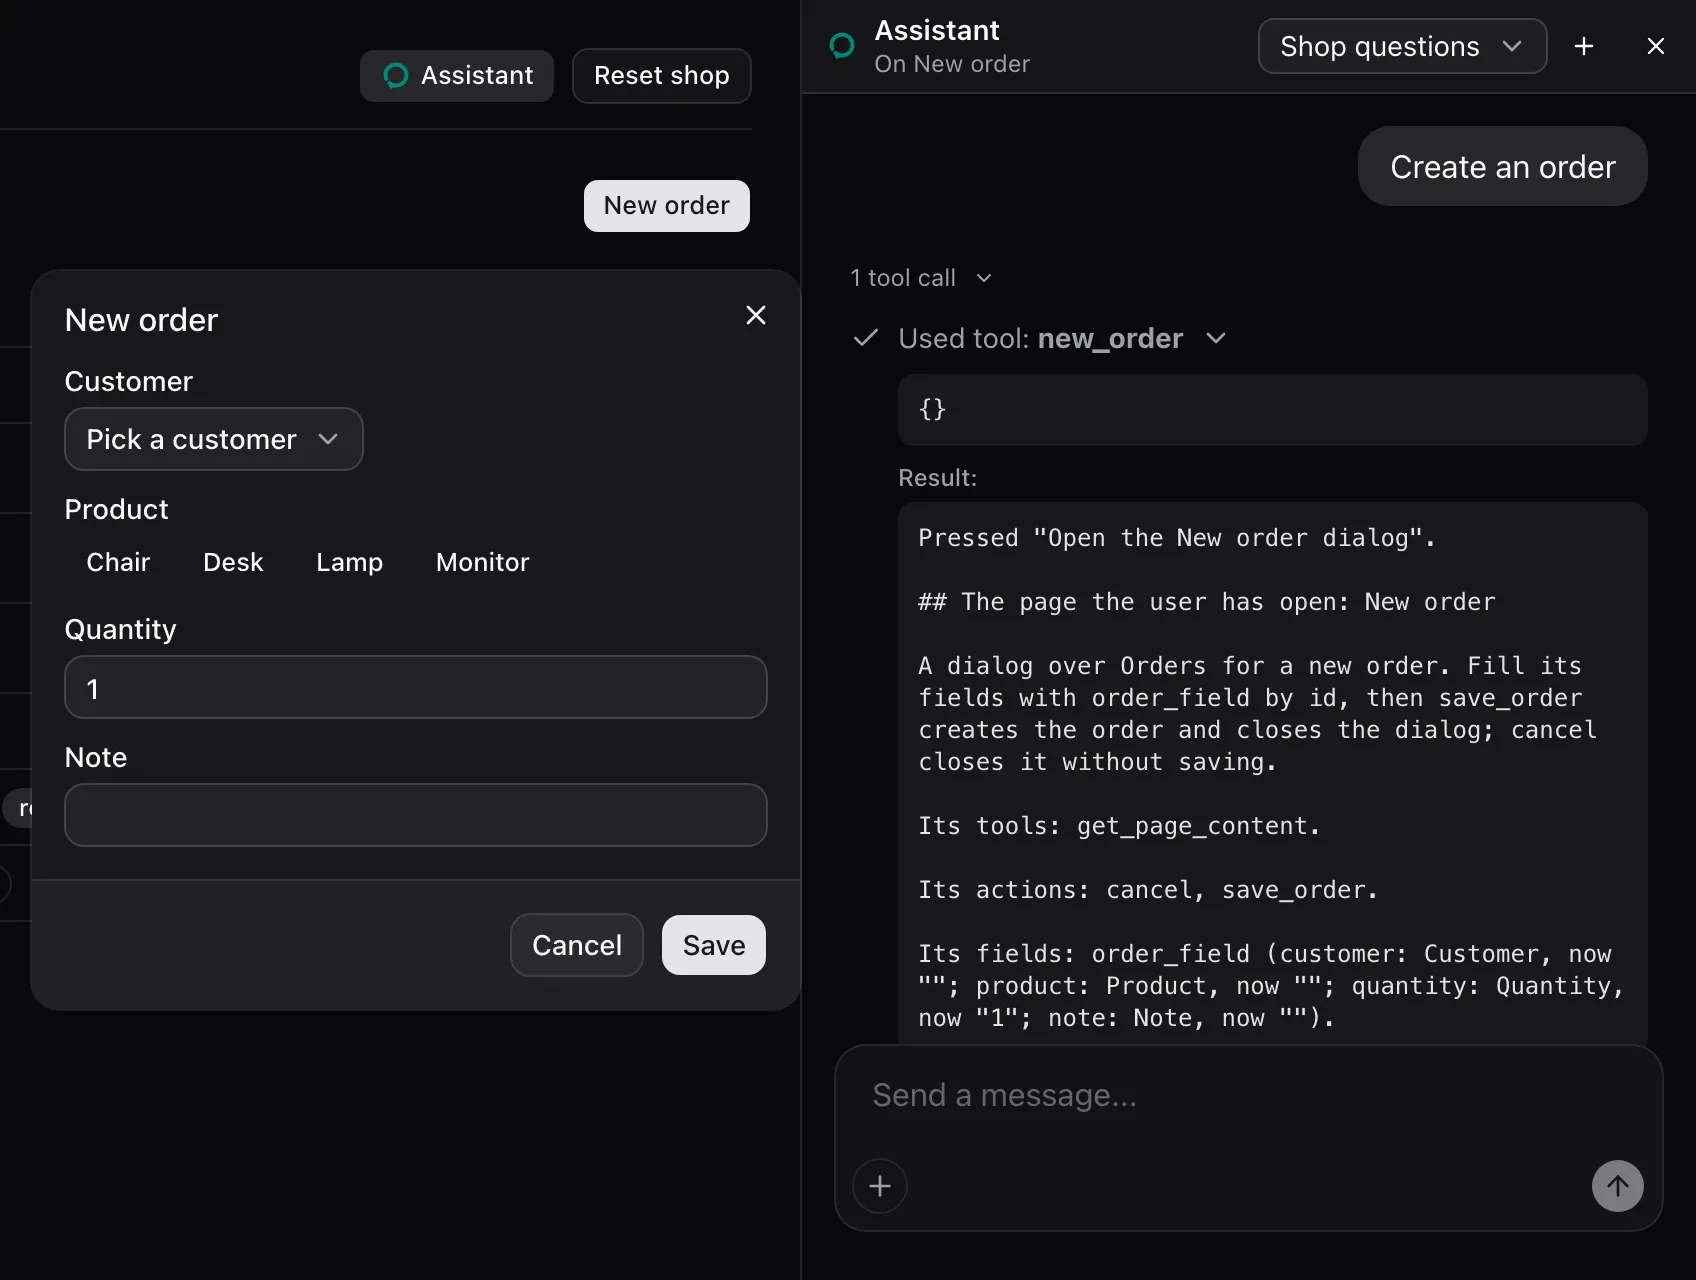
Task: Open the Shop questions dropdown
Action: (x=1402, y=46)
